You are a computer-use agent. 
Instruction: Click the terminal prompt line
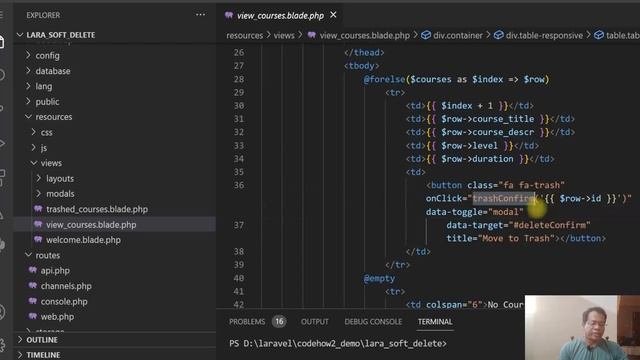pyautogui.click(x=338, y=344)
